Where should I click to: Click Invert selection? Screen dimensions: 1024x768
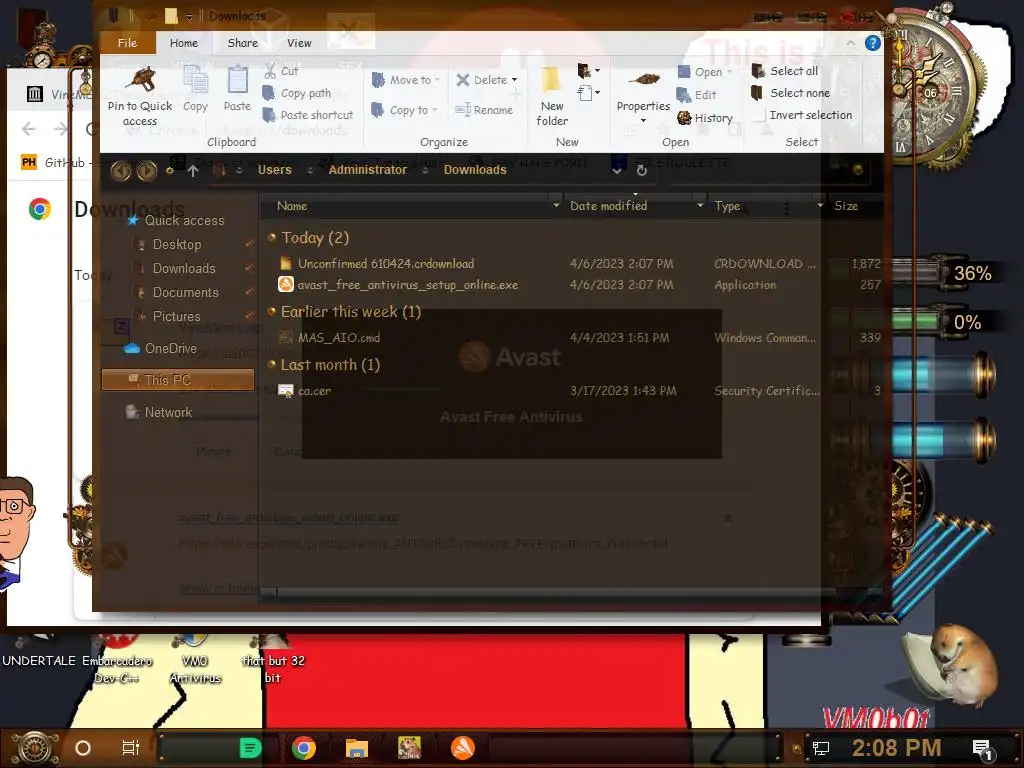pos(803,116)
